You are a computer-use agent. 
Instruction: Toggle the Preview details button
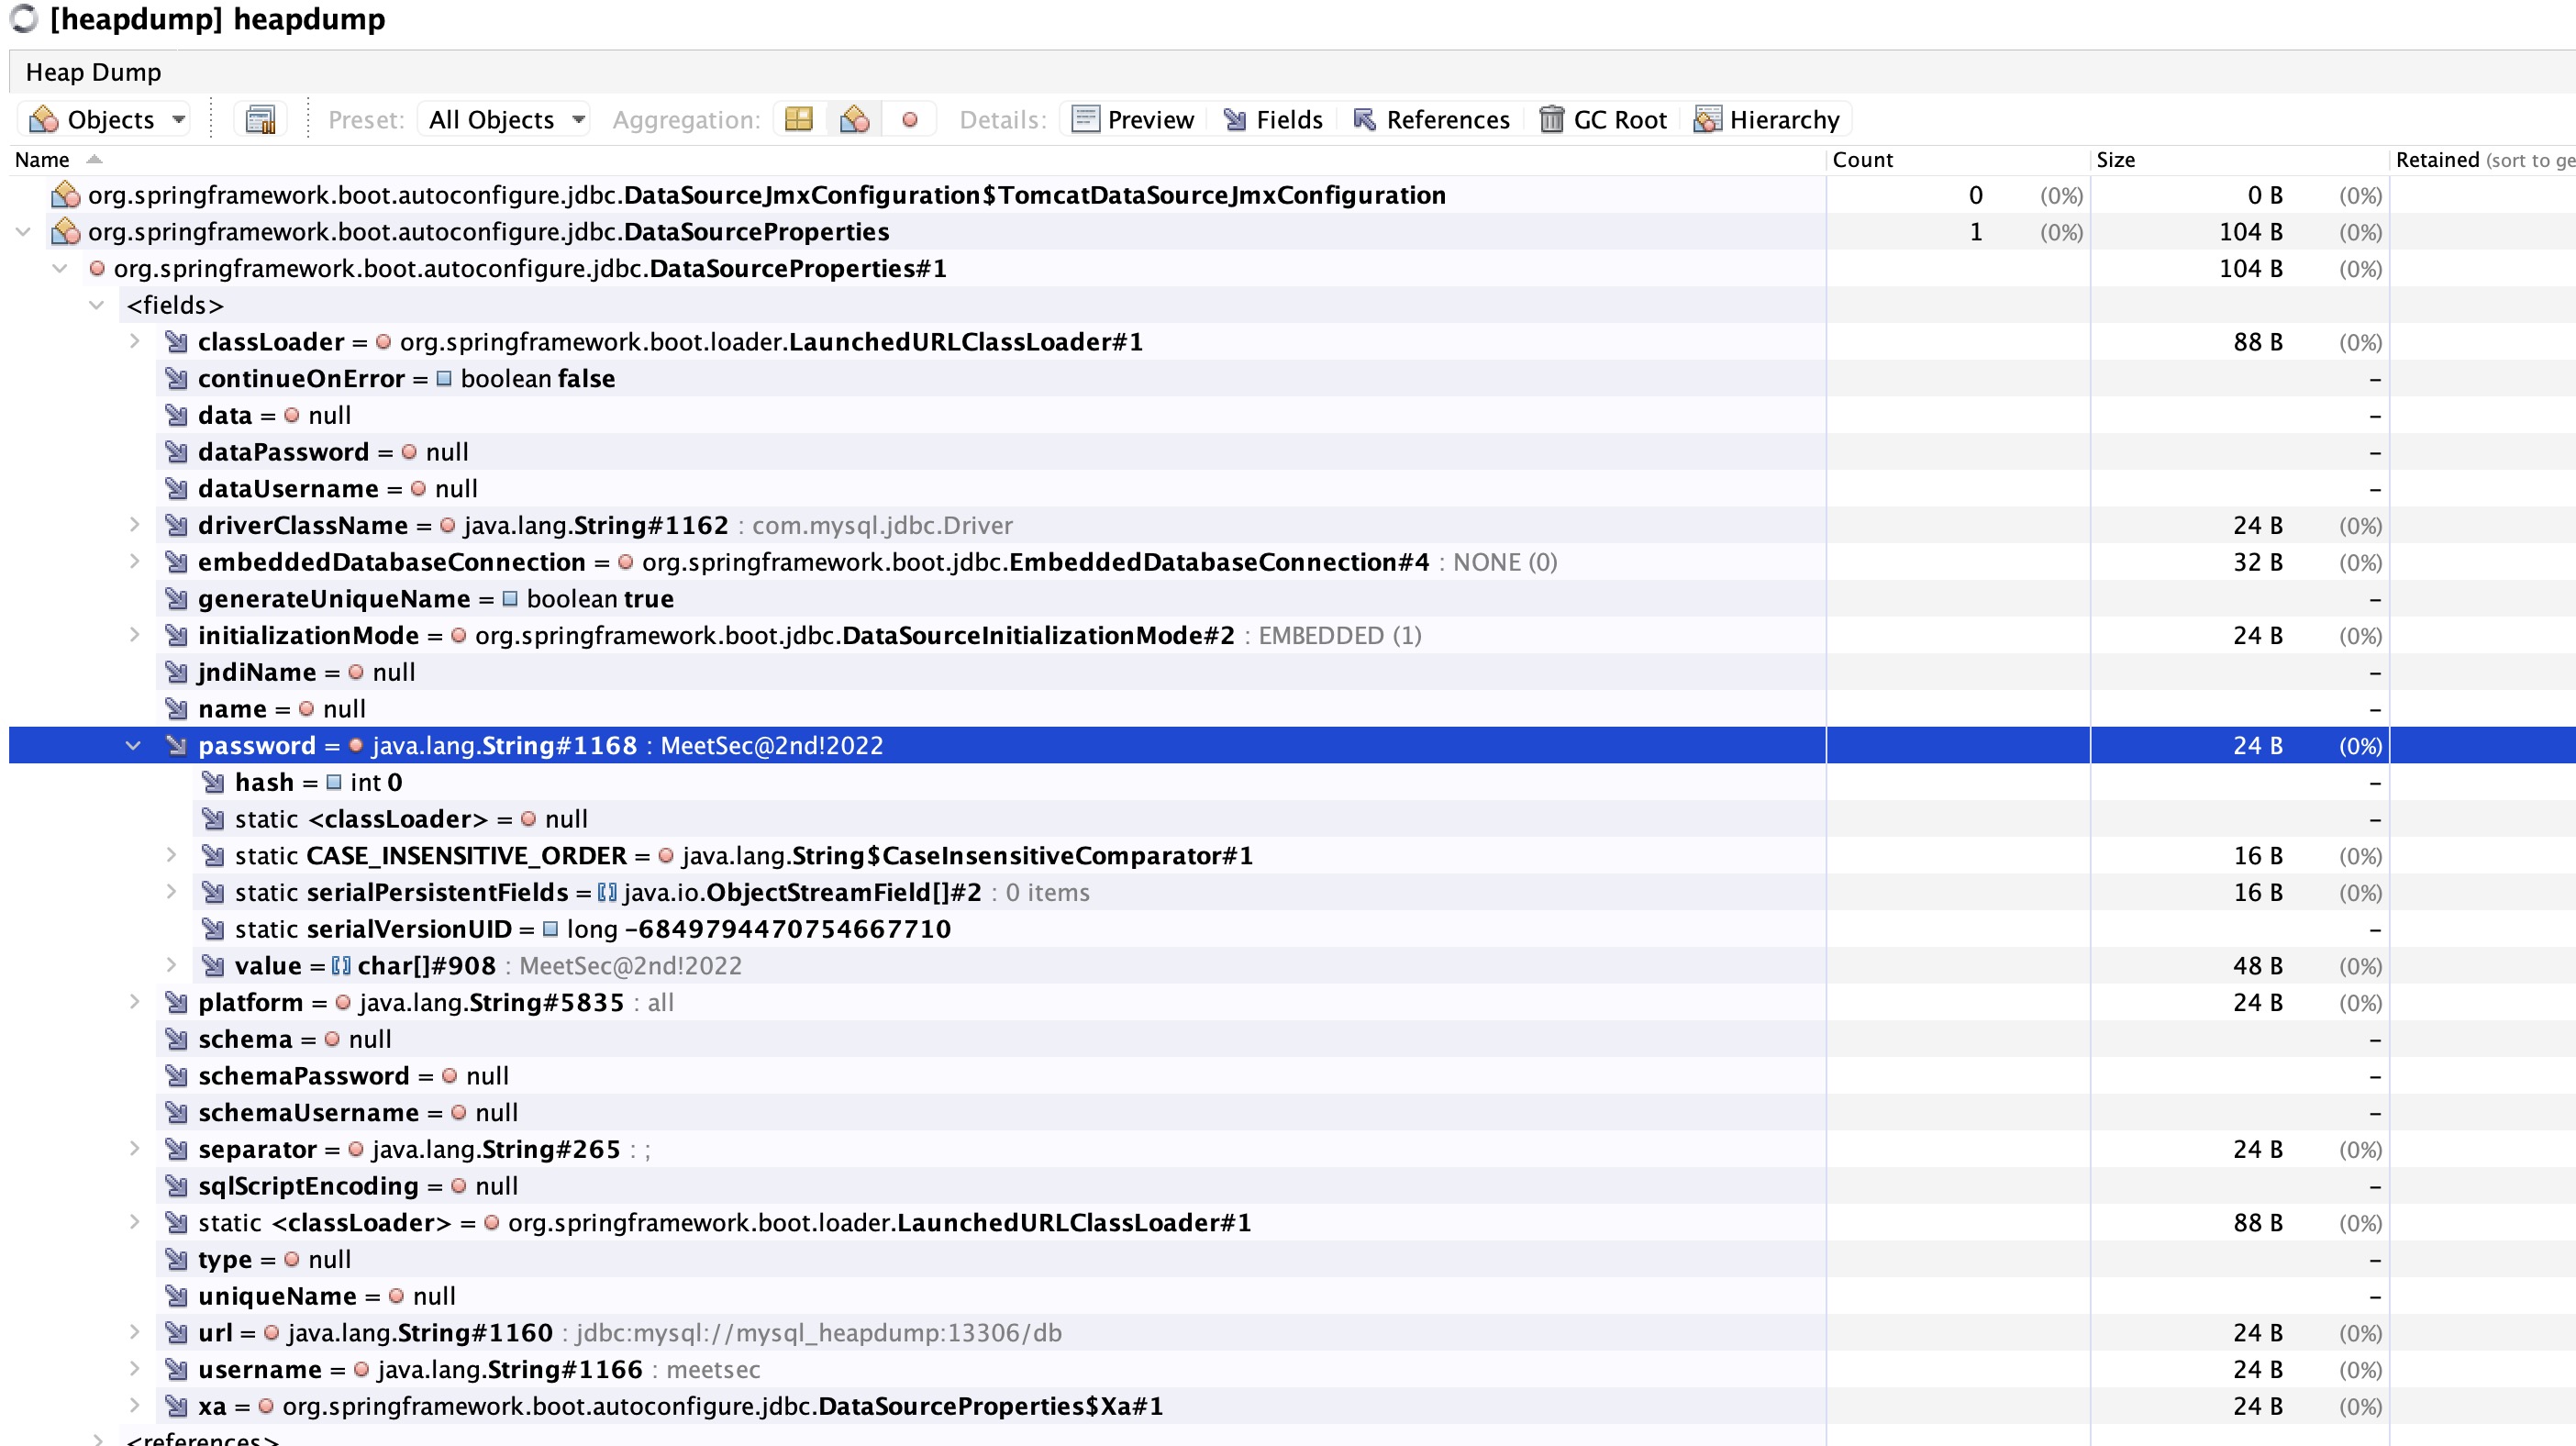(1133, 120)
